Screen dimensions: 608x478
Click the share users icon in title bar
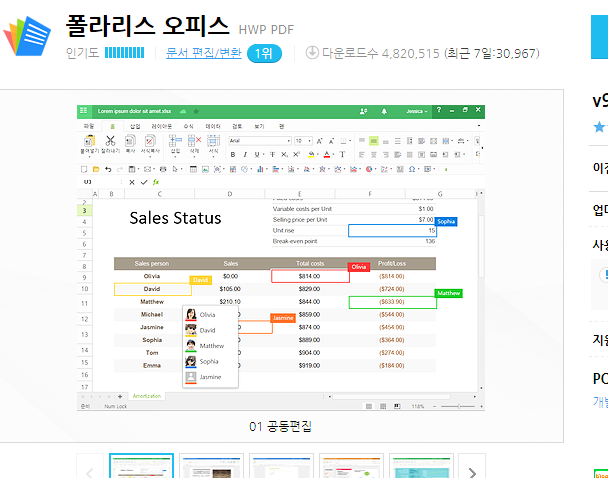point(363,111)
